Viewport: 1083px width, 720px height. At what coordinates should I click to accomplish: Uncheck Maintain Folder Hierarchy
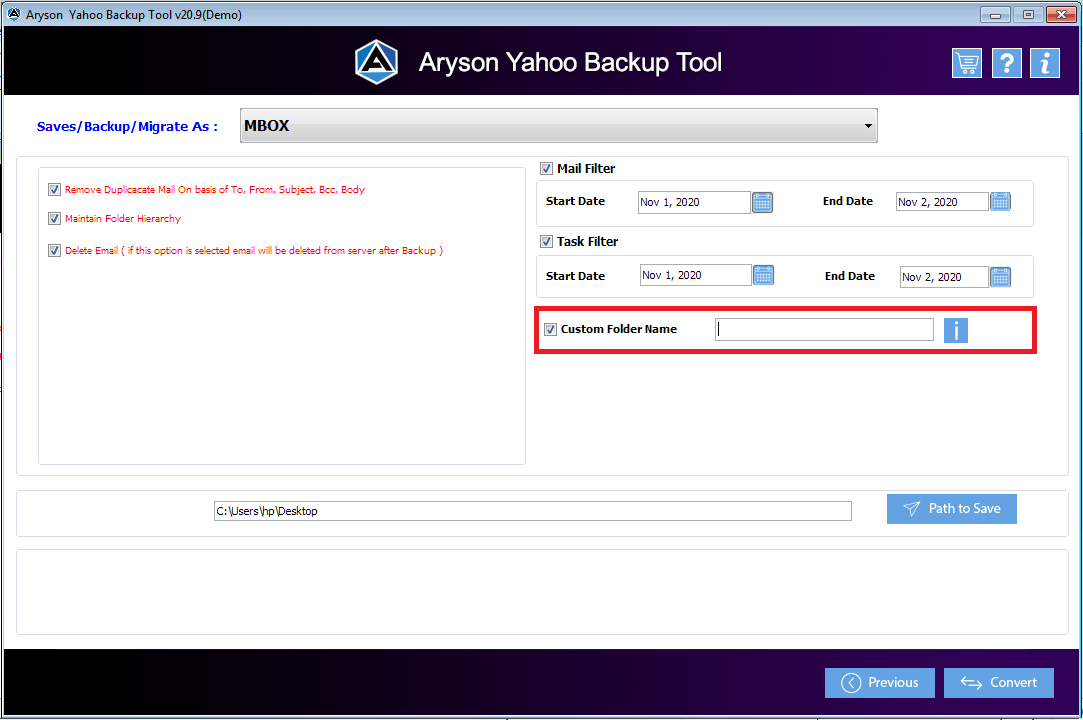click(x=54, y=218)
